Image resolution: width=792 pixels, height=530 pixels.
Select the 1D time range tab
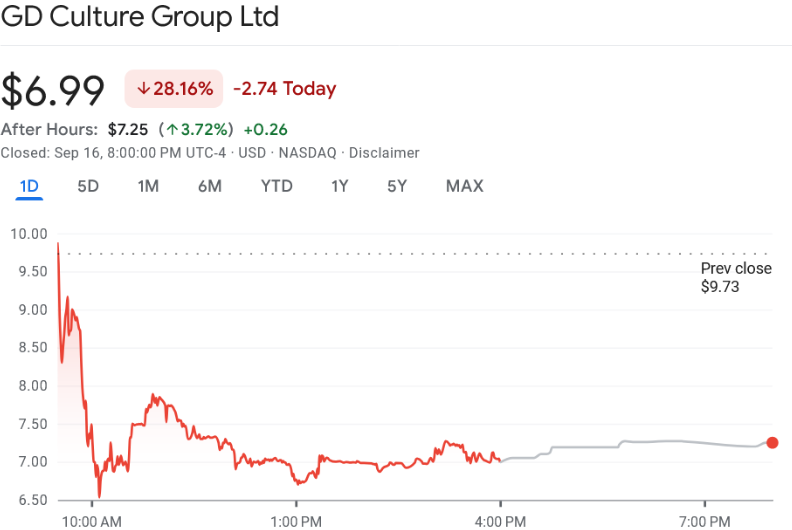pyautogui.click(x=29, y=186)
